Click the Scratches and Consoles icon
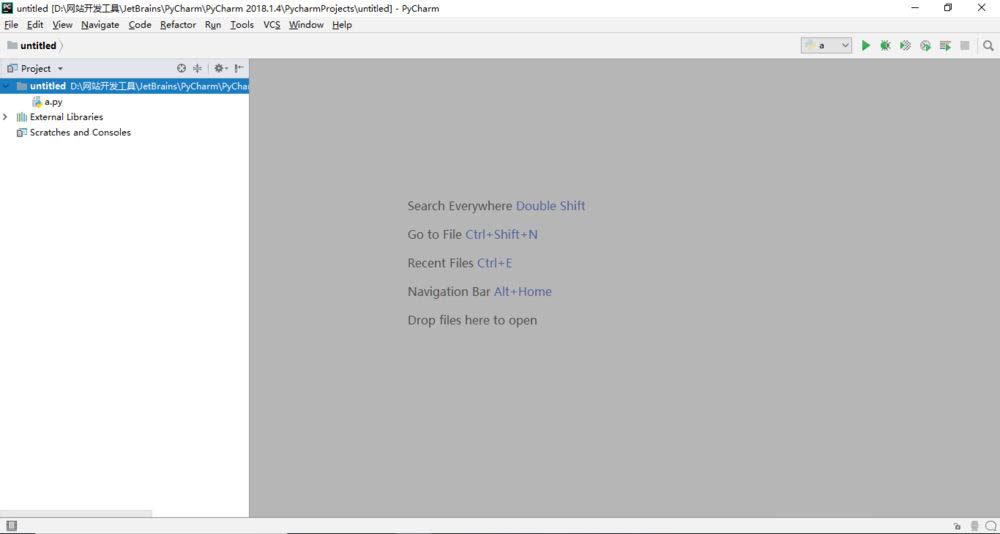1000x534 pixels. coord(22,133)
